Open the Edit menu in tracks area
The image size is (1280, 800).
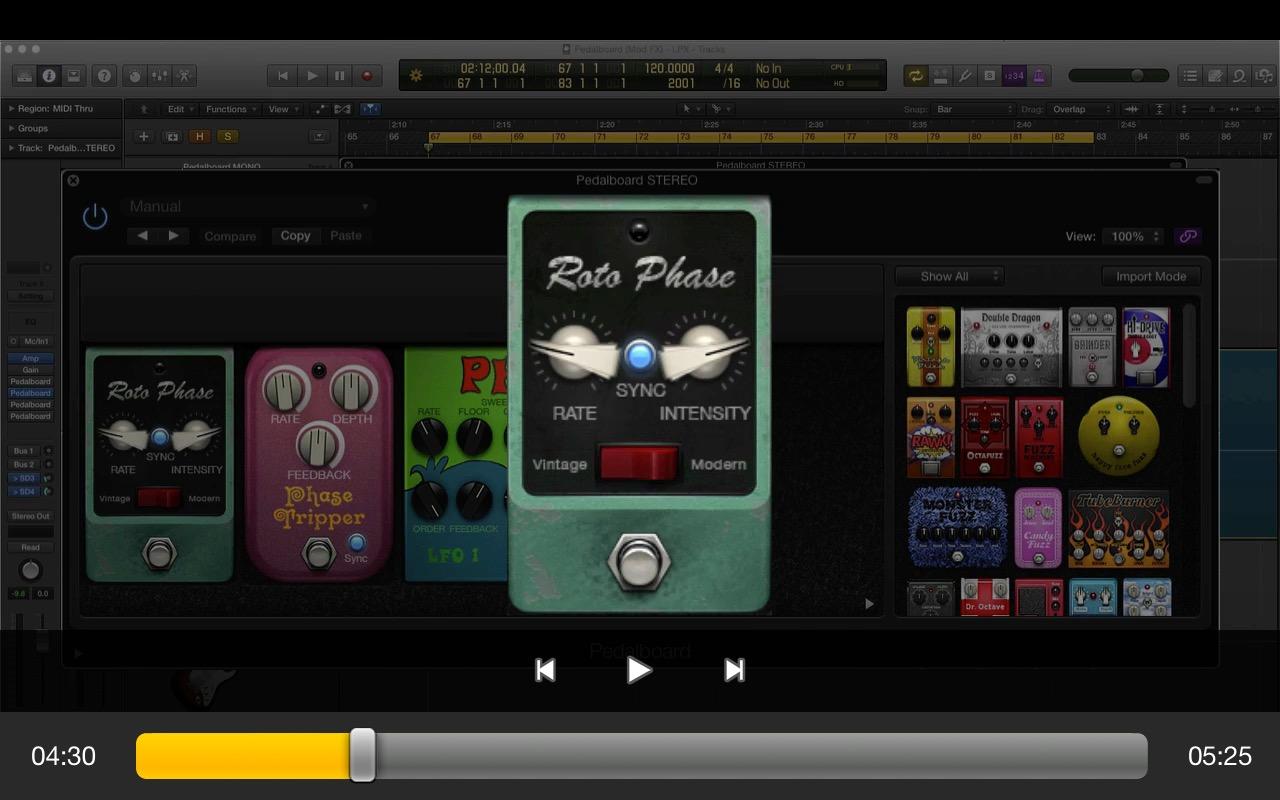pos(179,109)
